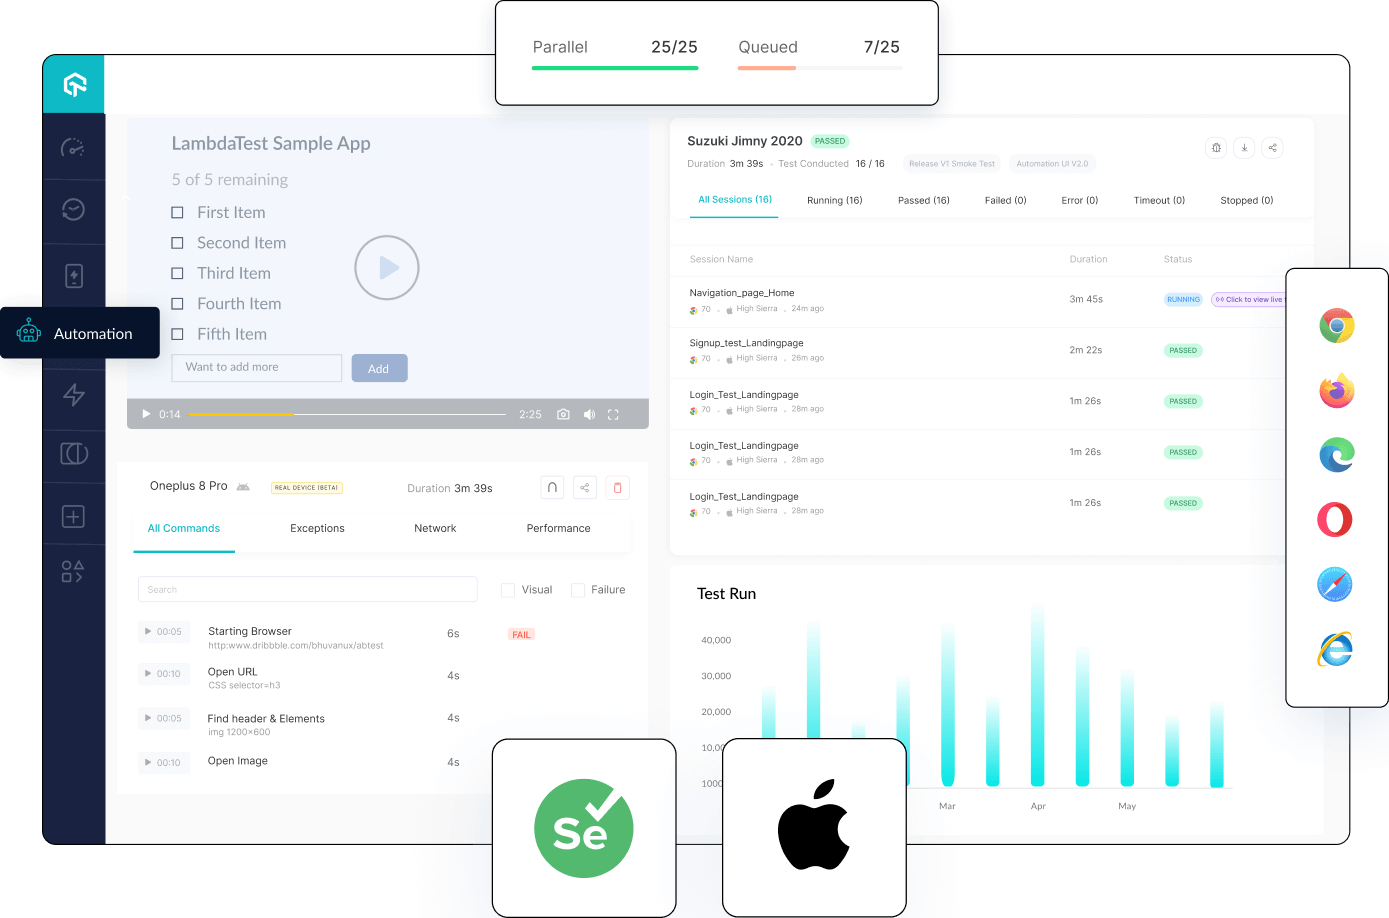Viewport: 1389px width, 918px height.
Task: Open the Network tab
Action: click(435, 528)
